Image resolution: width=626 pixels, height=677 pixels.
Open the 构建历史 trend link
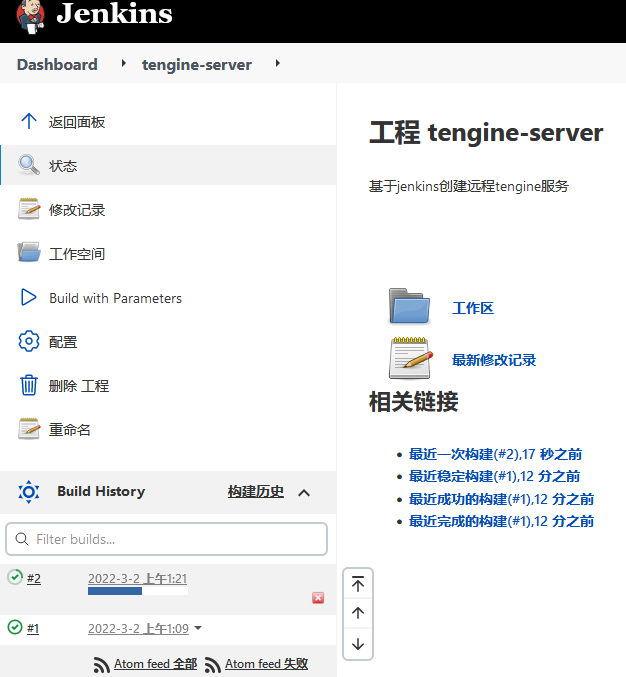click(256, 491)
